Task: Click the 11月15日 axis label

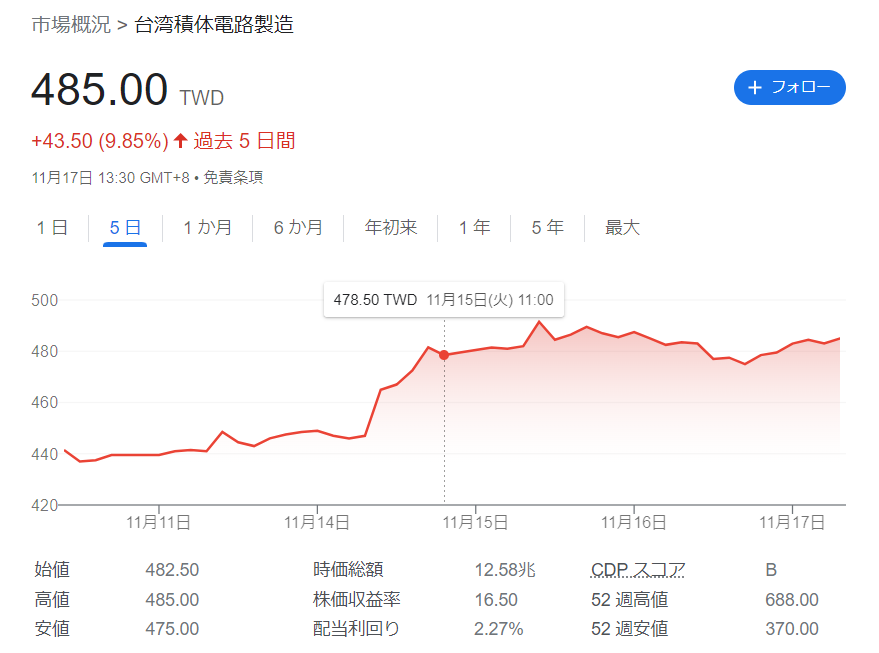Action: click(x=475, y=522)
